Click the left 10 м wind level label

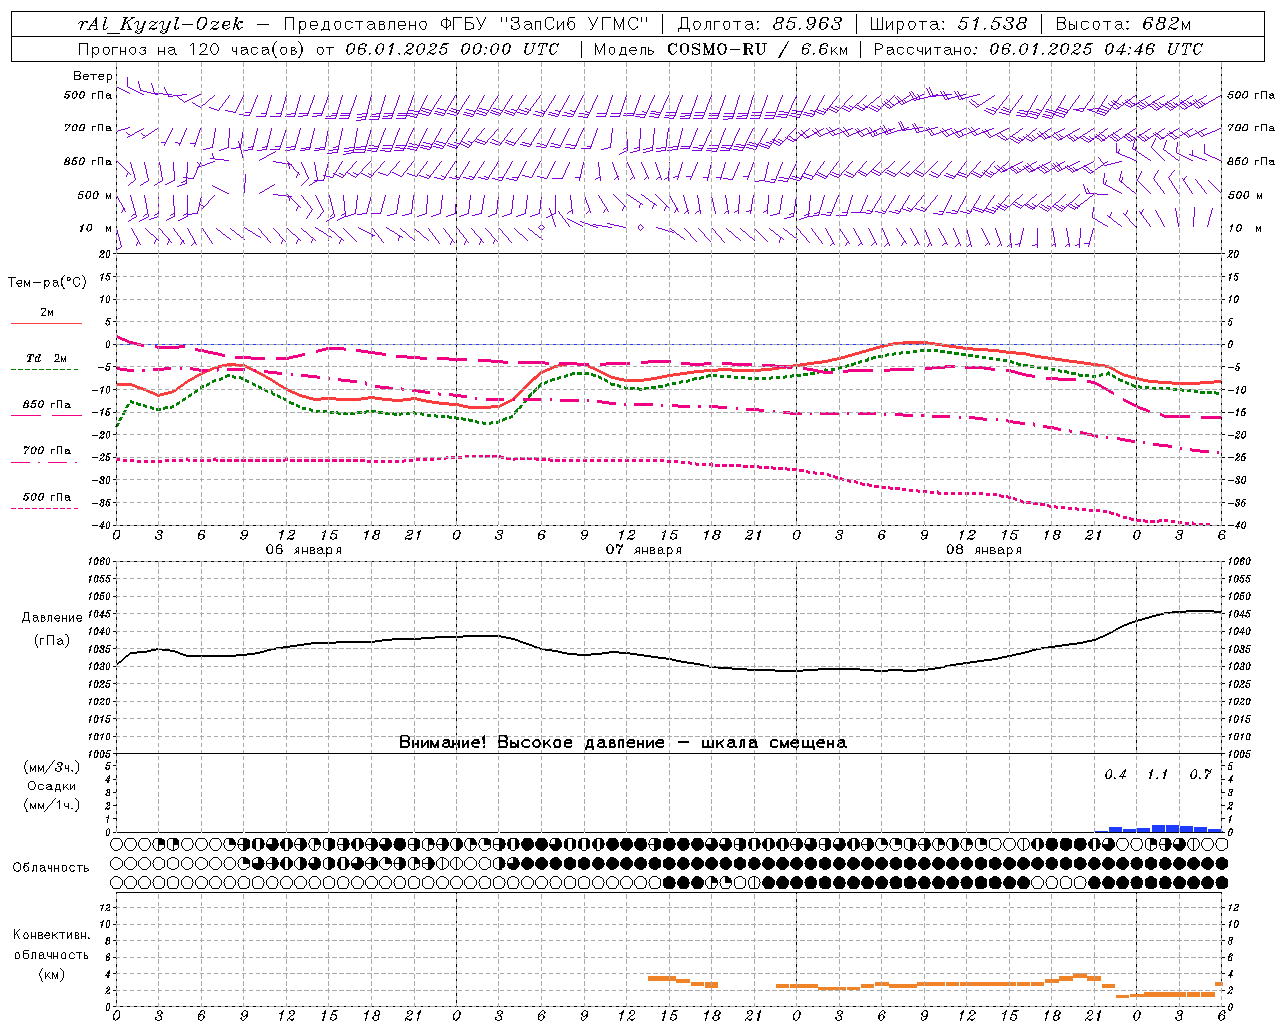[x=96, y=228]
